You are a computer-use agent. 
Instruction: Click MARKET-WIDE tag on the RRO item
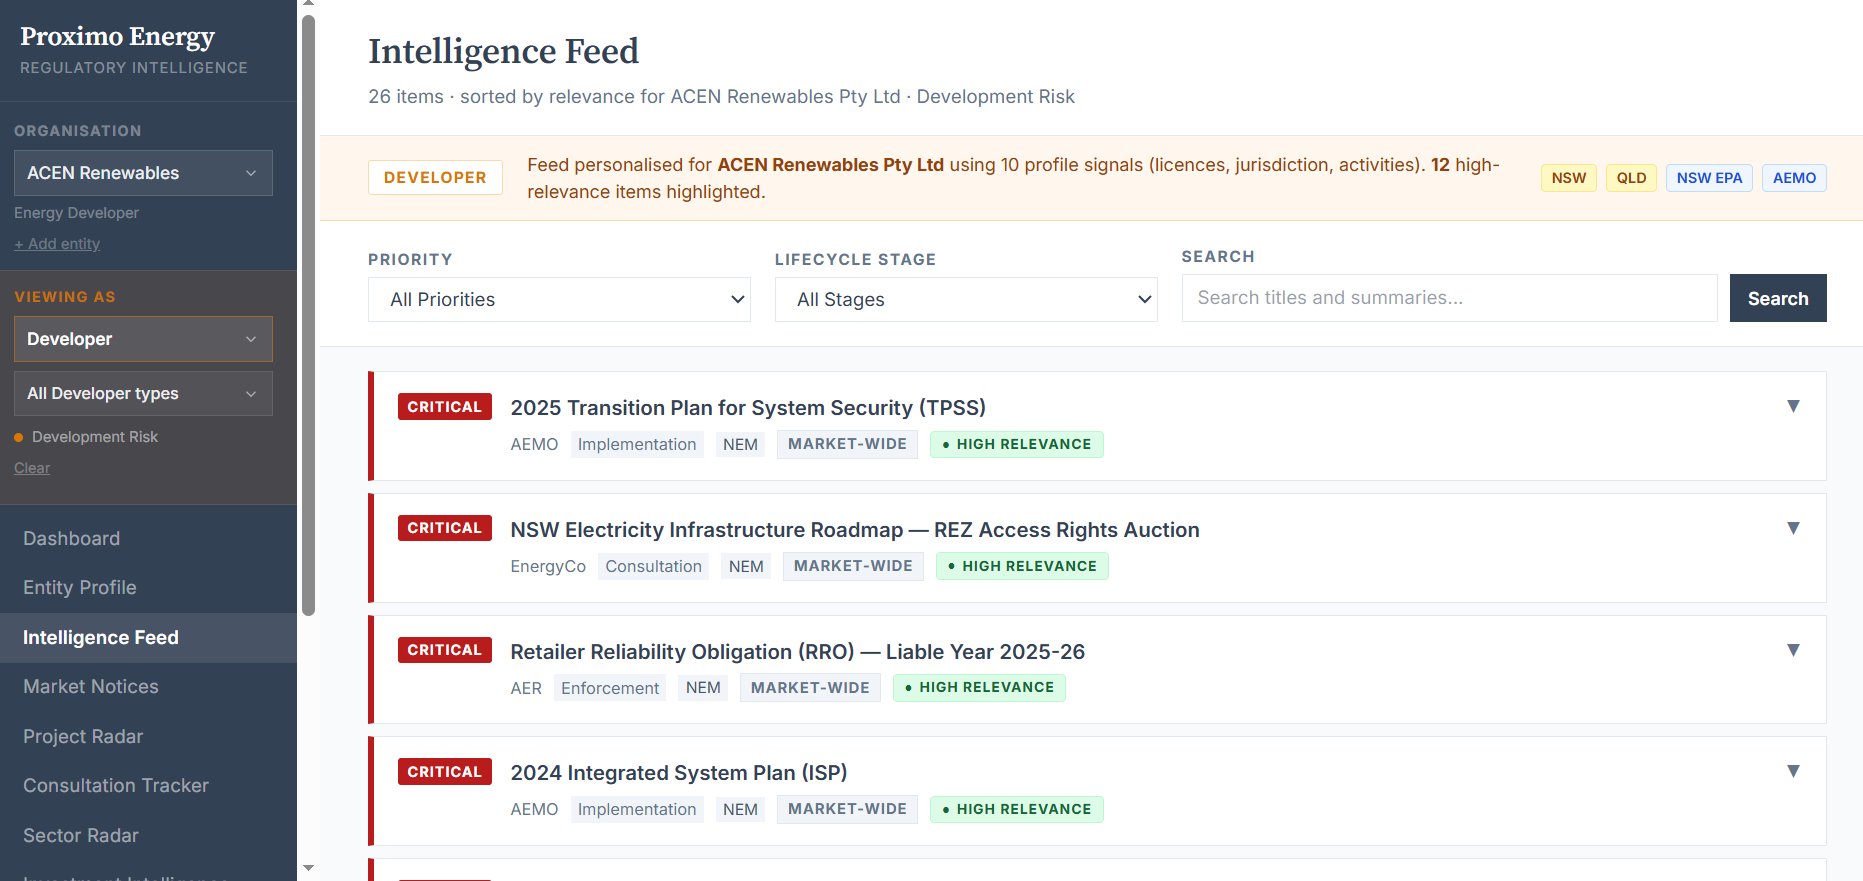[810, 688]
